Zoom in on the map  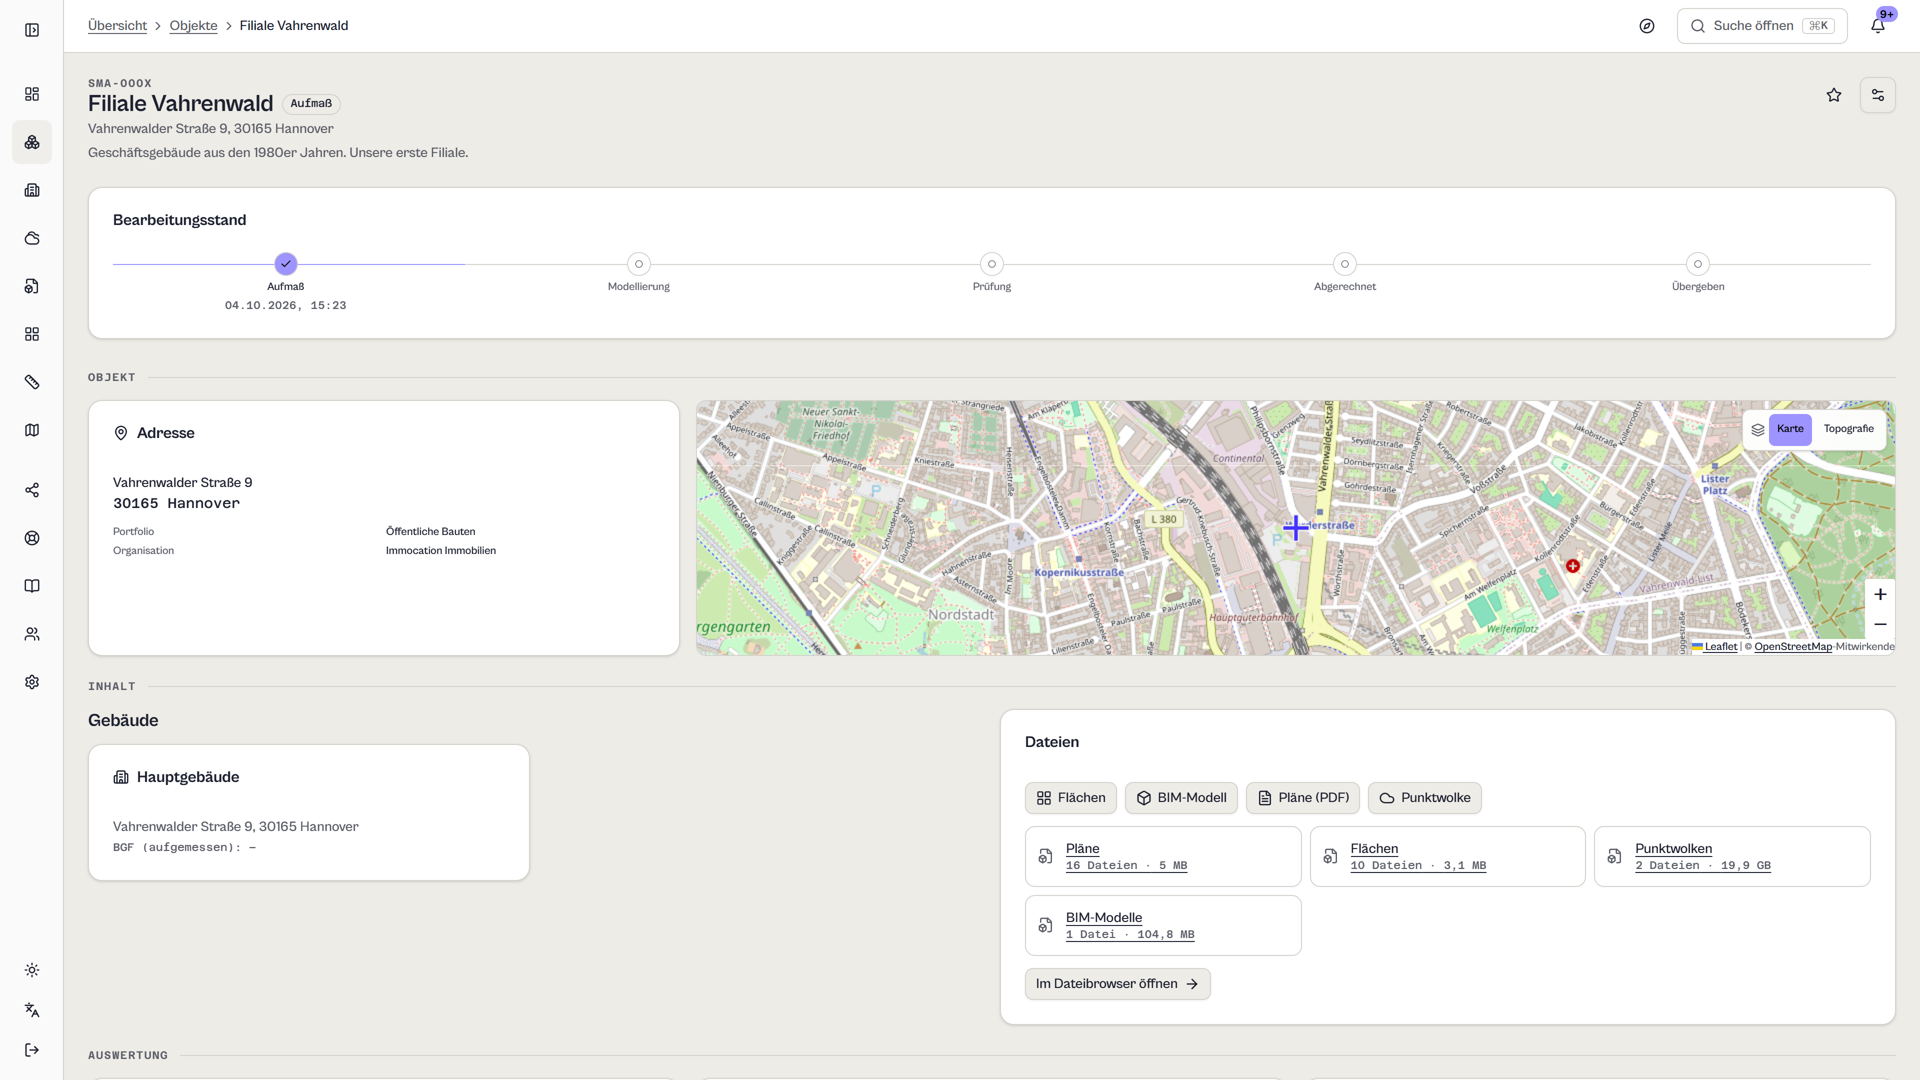pyautogui.click(x=1880, y=594)
